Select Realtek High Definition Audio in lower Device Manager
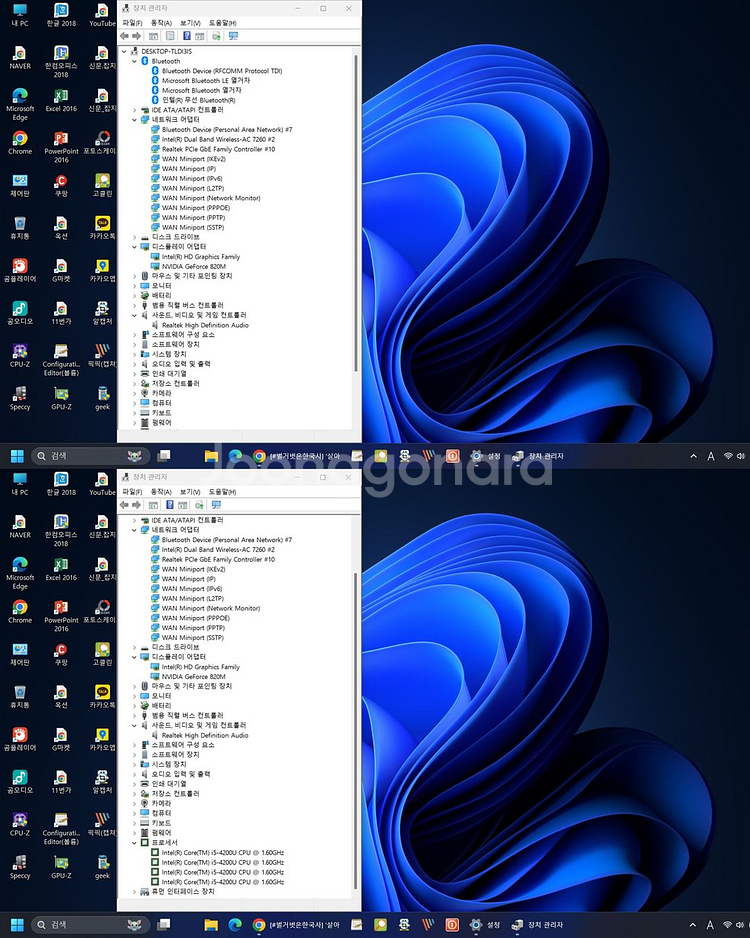This screenshot has height=938, width=750. pyautogui.click(x=205, y=735)
